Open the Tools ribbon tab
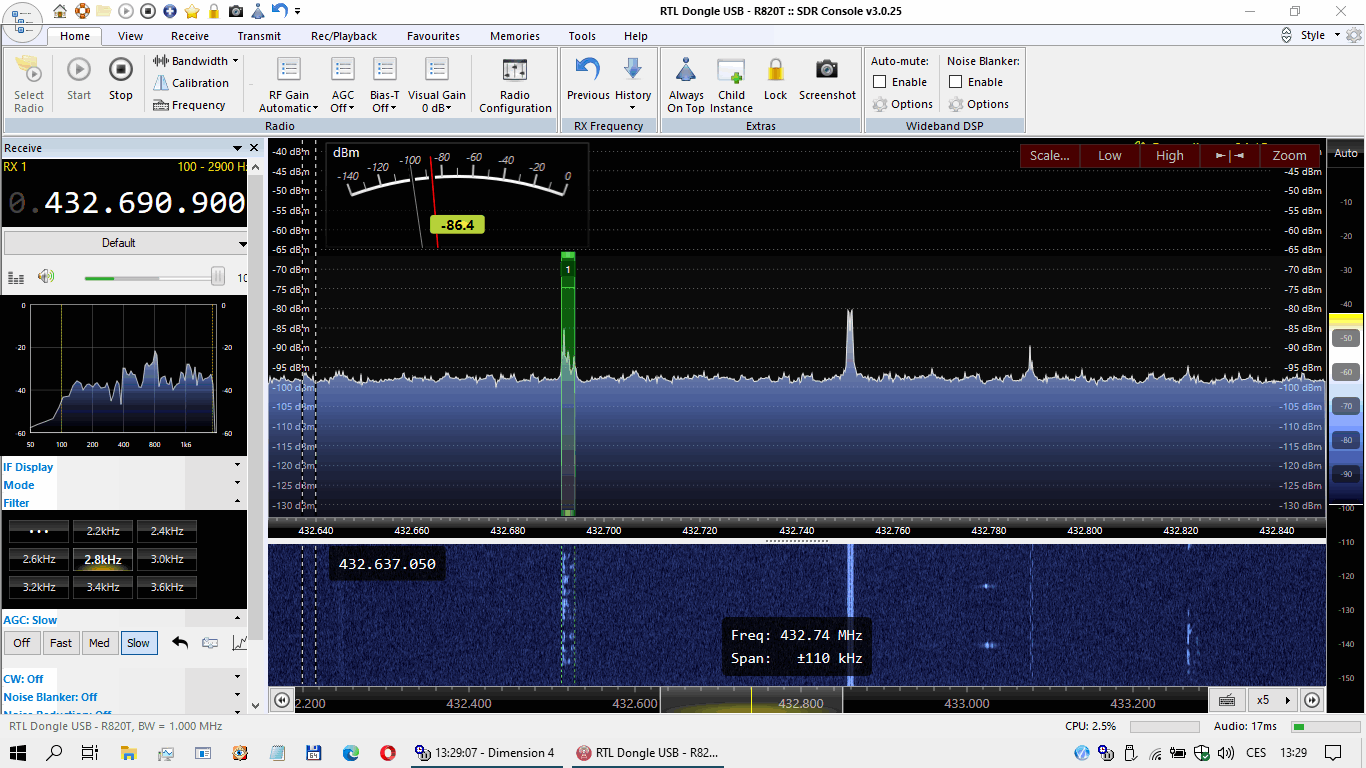 pyautogui.click(x=582, y=36)
